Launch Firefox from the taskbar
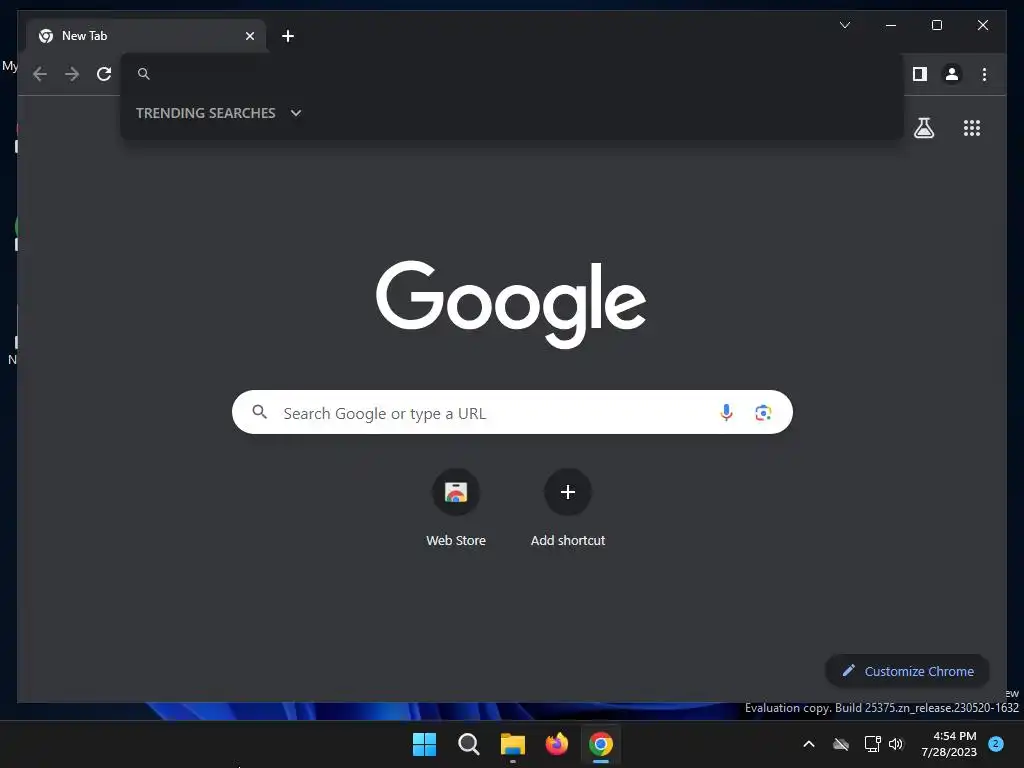The width and height of the screenshot is (1024, 768). (556, 744)
